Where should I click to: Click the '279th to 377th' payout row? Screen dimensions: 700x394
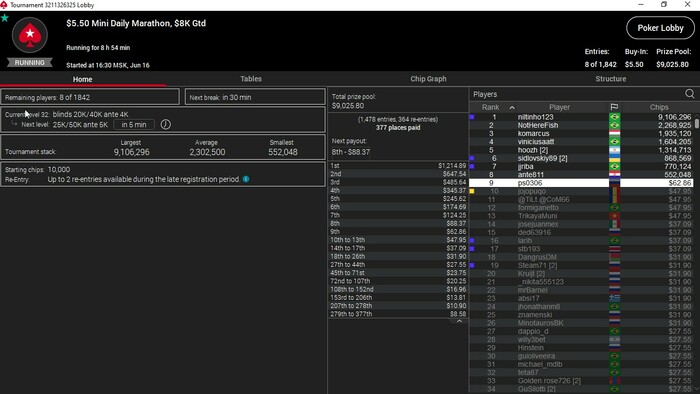click(x=398, y=314)
